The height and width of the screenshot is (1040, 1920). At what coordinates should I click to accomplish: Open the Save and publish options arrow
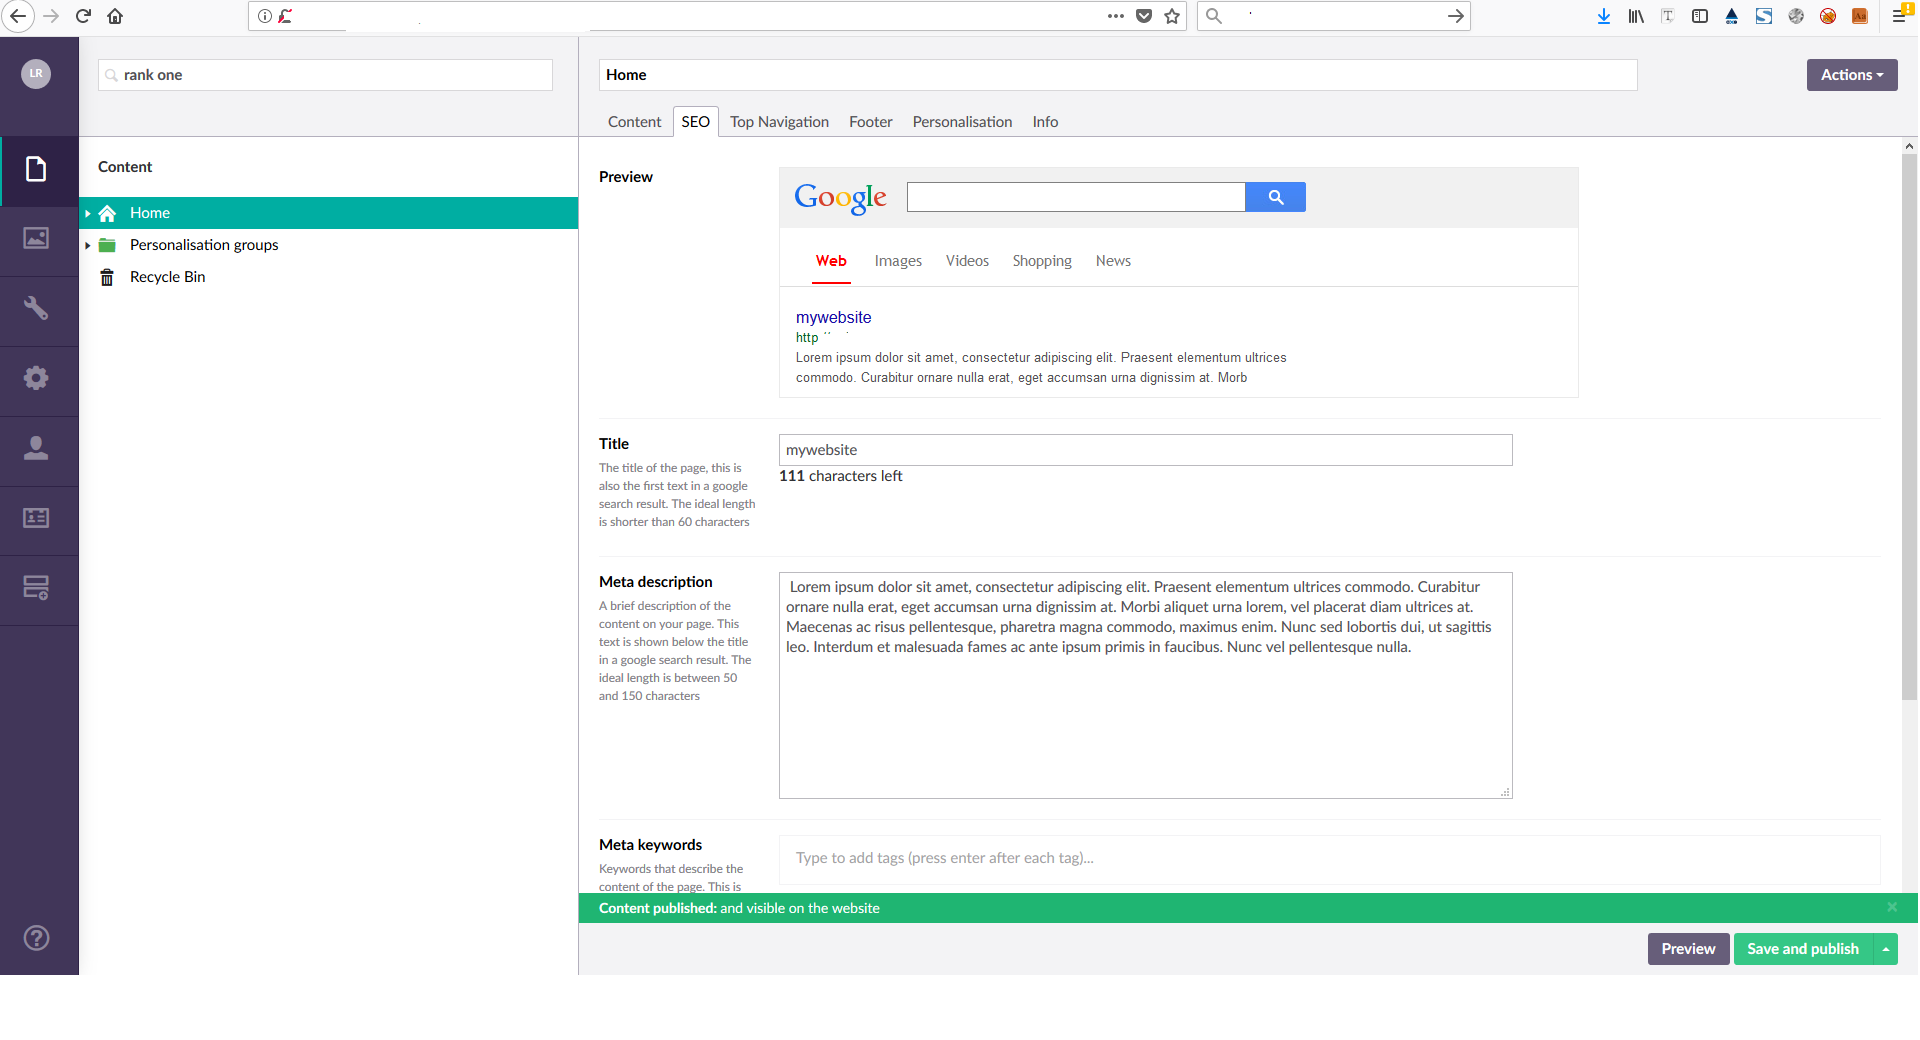coord(1886,949)
